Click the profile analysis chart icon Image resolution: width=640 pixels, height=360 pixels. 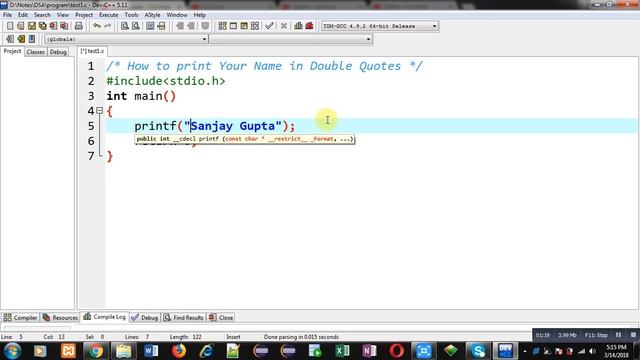298,26
